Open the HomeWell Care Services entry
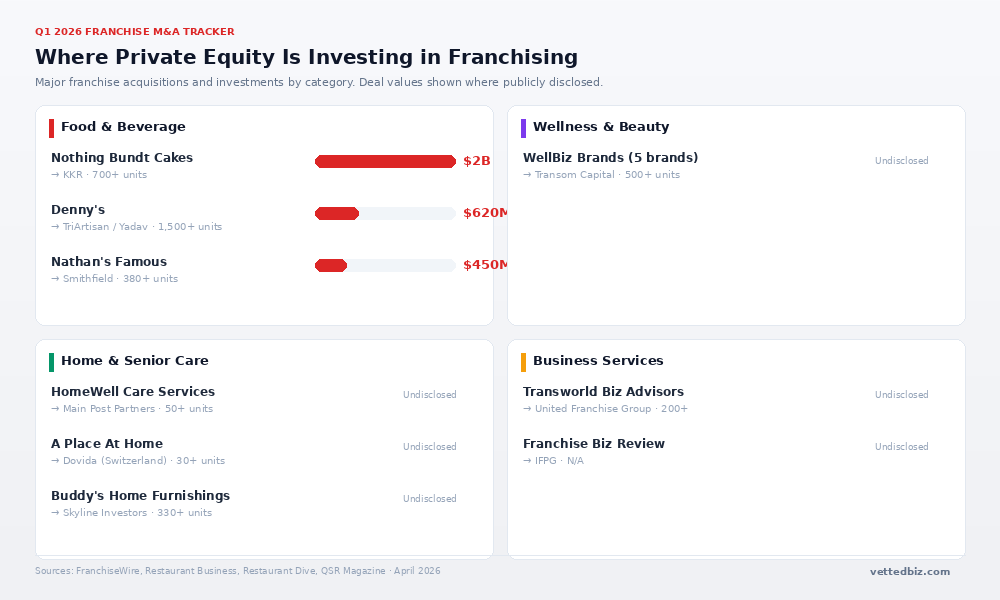The image size is (1000, 600). coord(133,391)
